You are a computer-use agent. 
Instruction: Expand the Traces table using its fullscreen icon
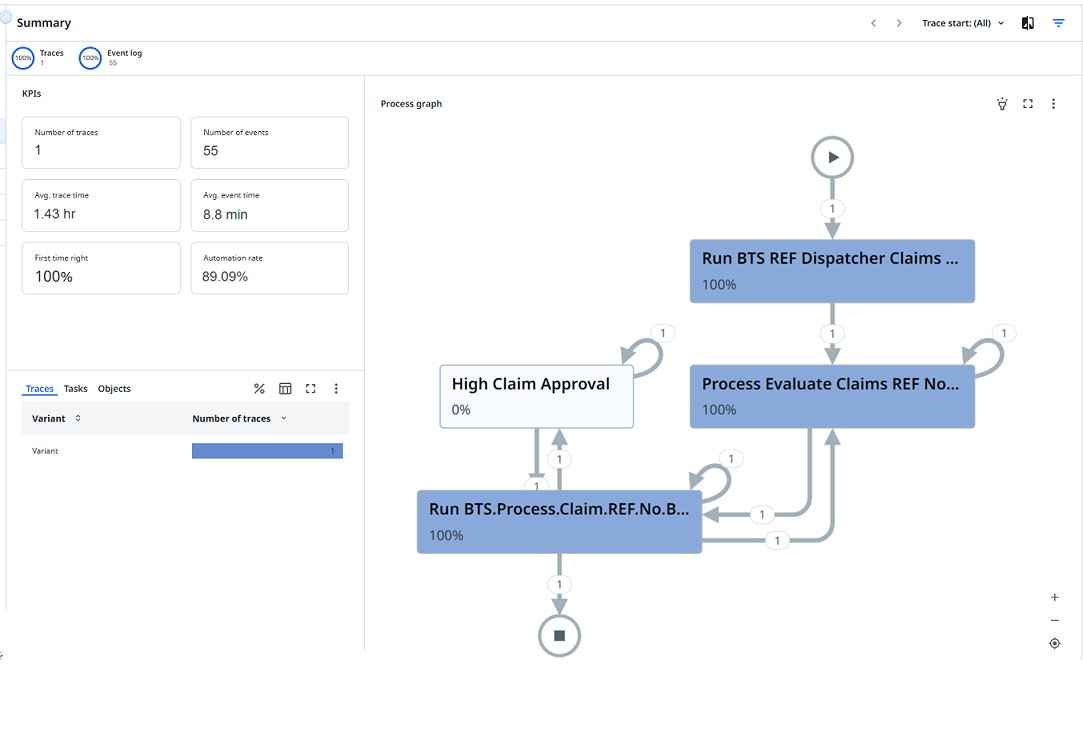click(x=310, y=389)
